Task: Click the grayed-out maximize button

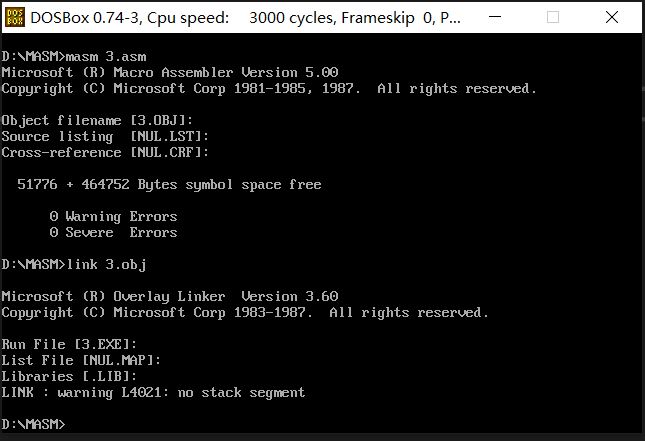Action: [x=553, y=17]
